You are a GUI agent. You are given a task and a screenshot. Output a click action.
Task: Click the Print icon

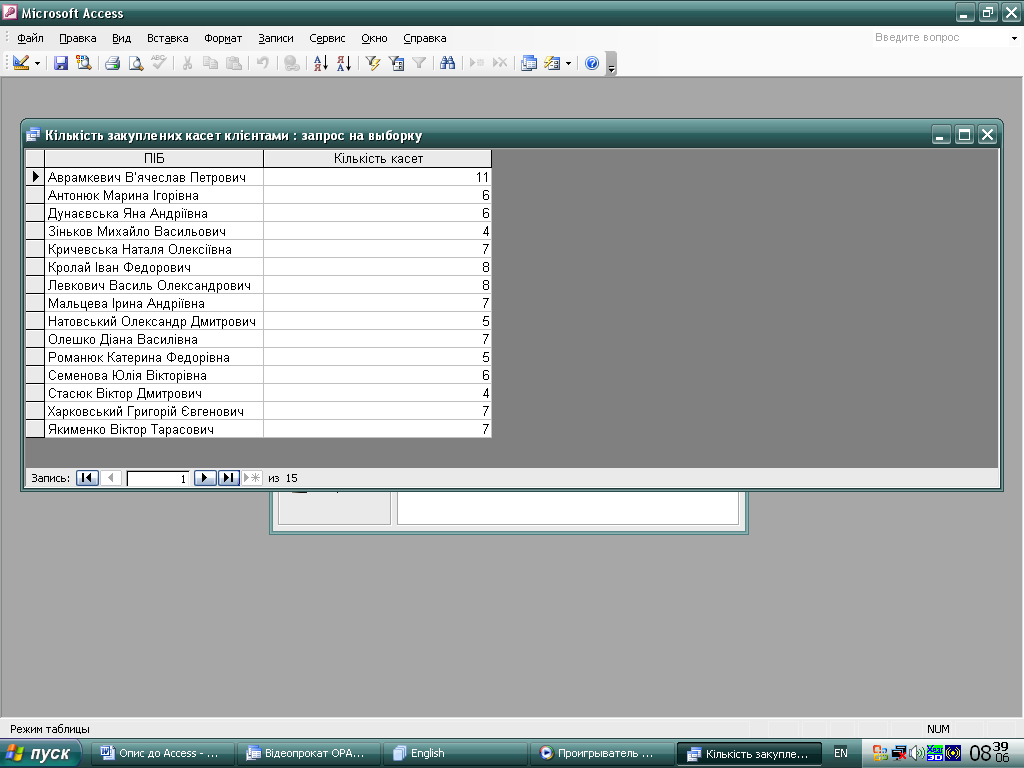click(112, 63)
